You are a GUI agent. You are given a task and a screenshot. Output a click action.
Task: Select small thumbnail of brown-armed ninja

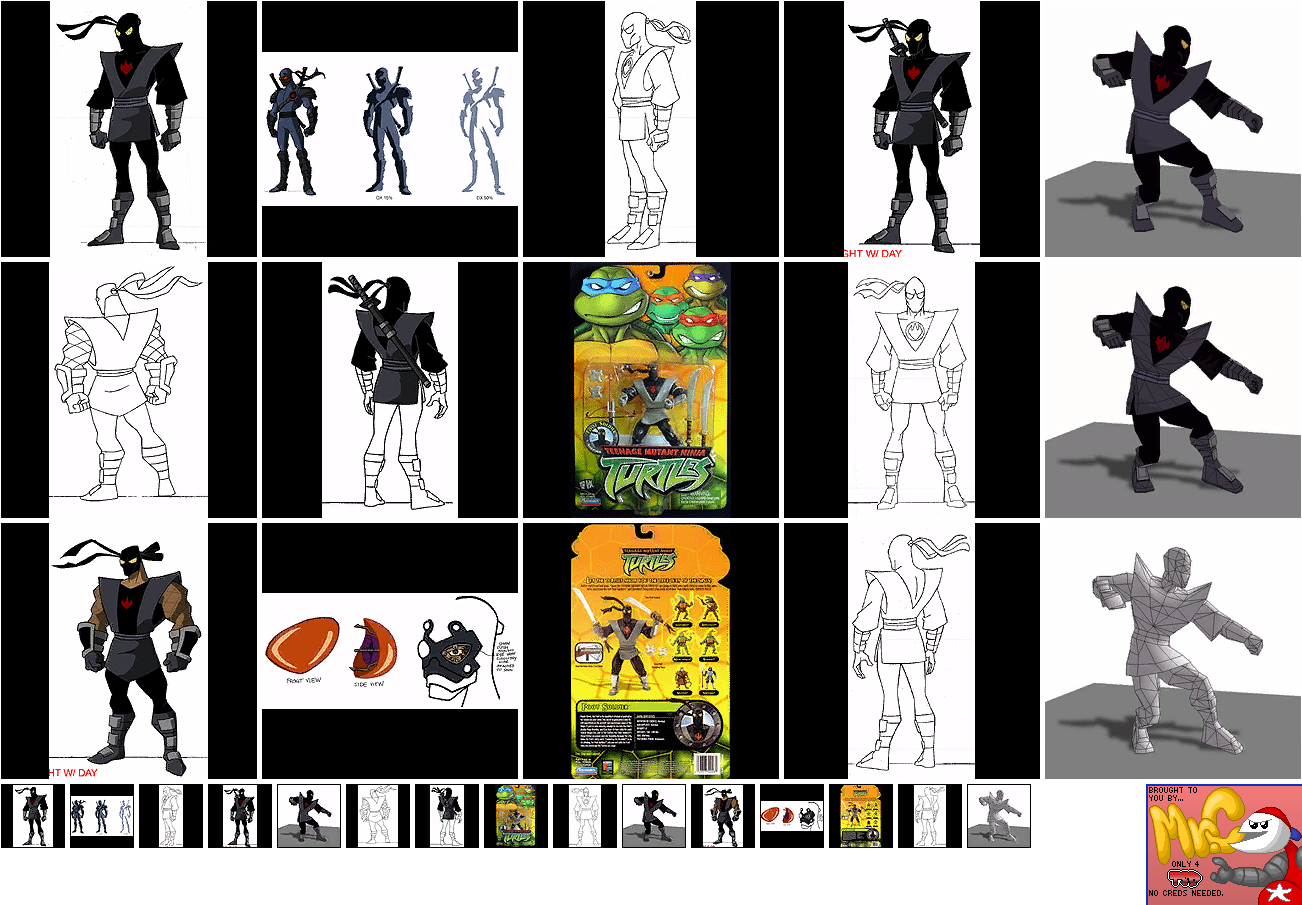(723, 816)
